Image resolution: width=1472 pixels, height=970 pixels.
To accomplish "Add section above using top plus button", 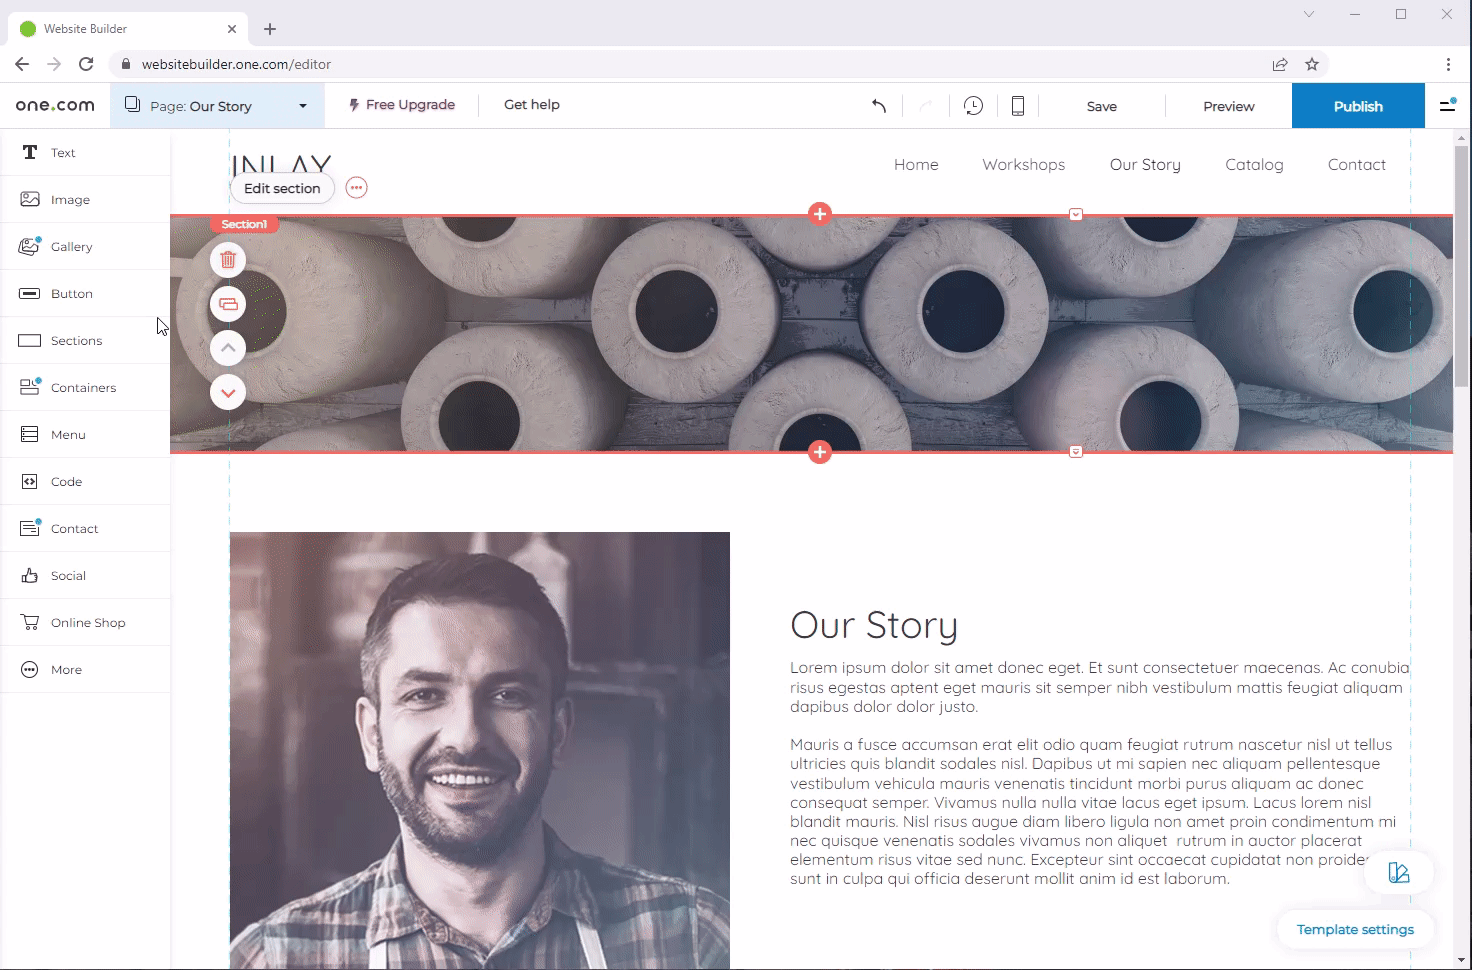I will (820, 214).
